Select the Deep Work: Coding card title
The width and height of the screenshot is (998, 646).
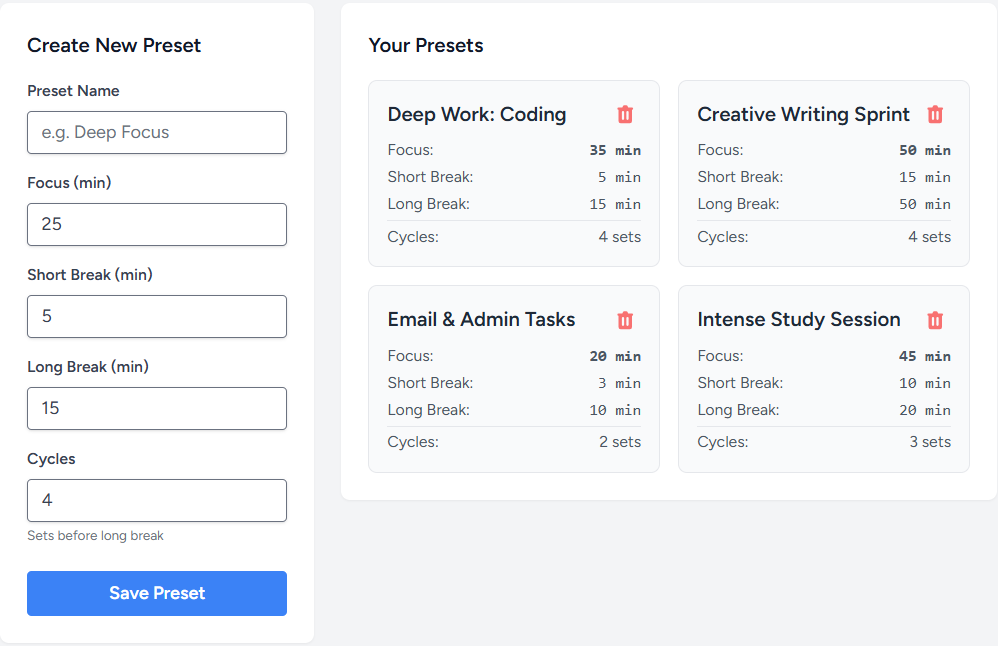tap(477, 115)
